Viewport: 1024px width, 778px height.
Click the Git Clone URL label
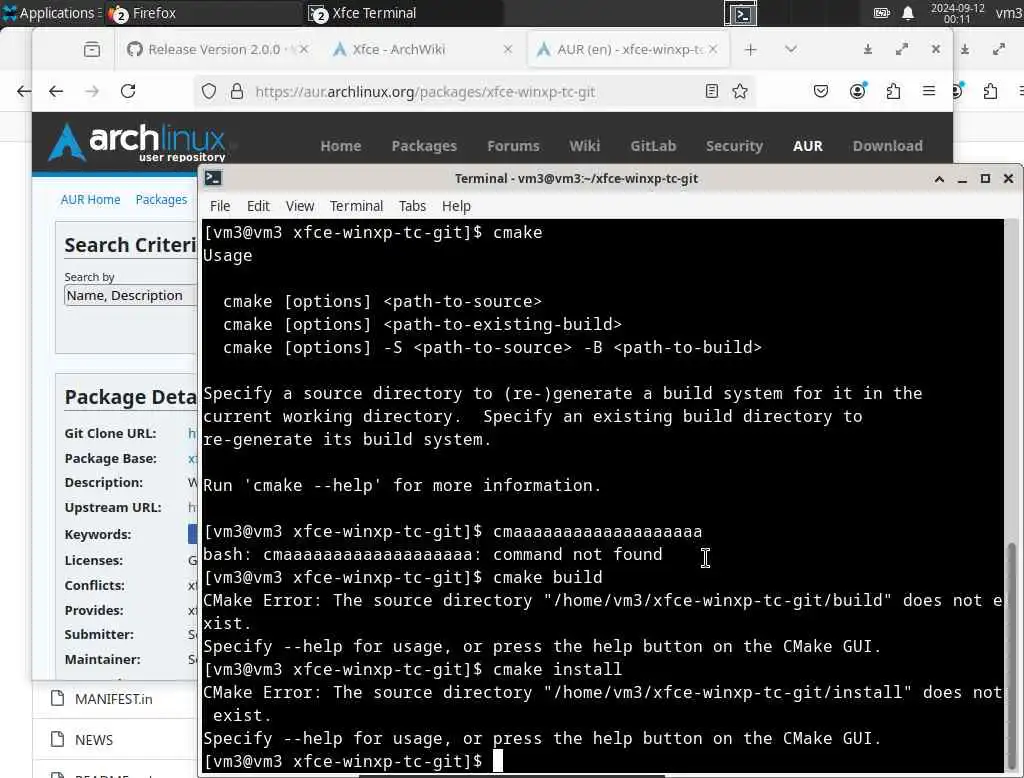tap(110, 434)
